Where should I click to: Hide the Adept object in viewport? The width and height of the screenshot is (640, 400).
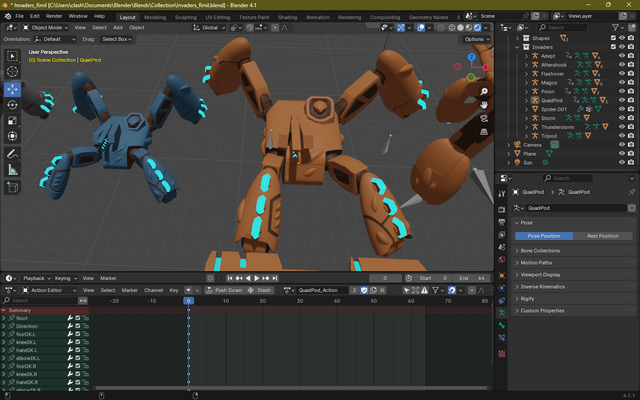tap(621, 55)
